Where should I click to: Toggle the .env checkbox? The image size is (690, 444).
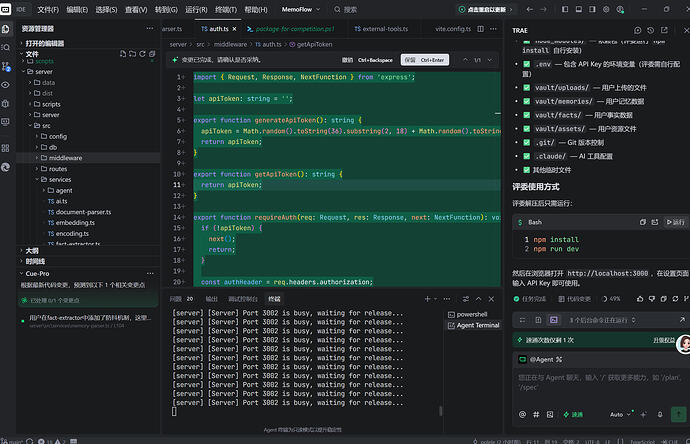click(526, 64)
